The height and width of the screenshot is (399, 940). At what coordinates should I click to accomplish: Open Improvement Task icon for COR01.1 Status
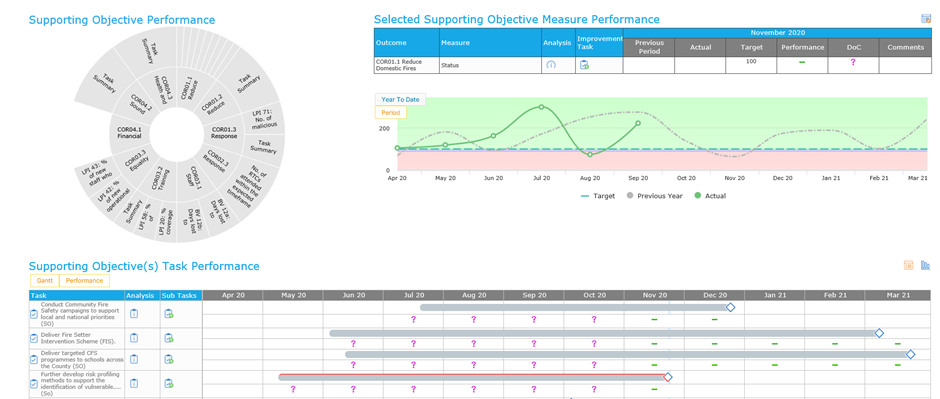[584, 65]
